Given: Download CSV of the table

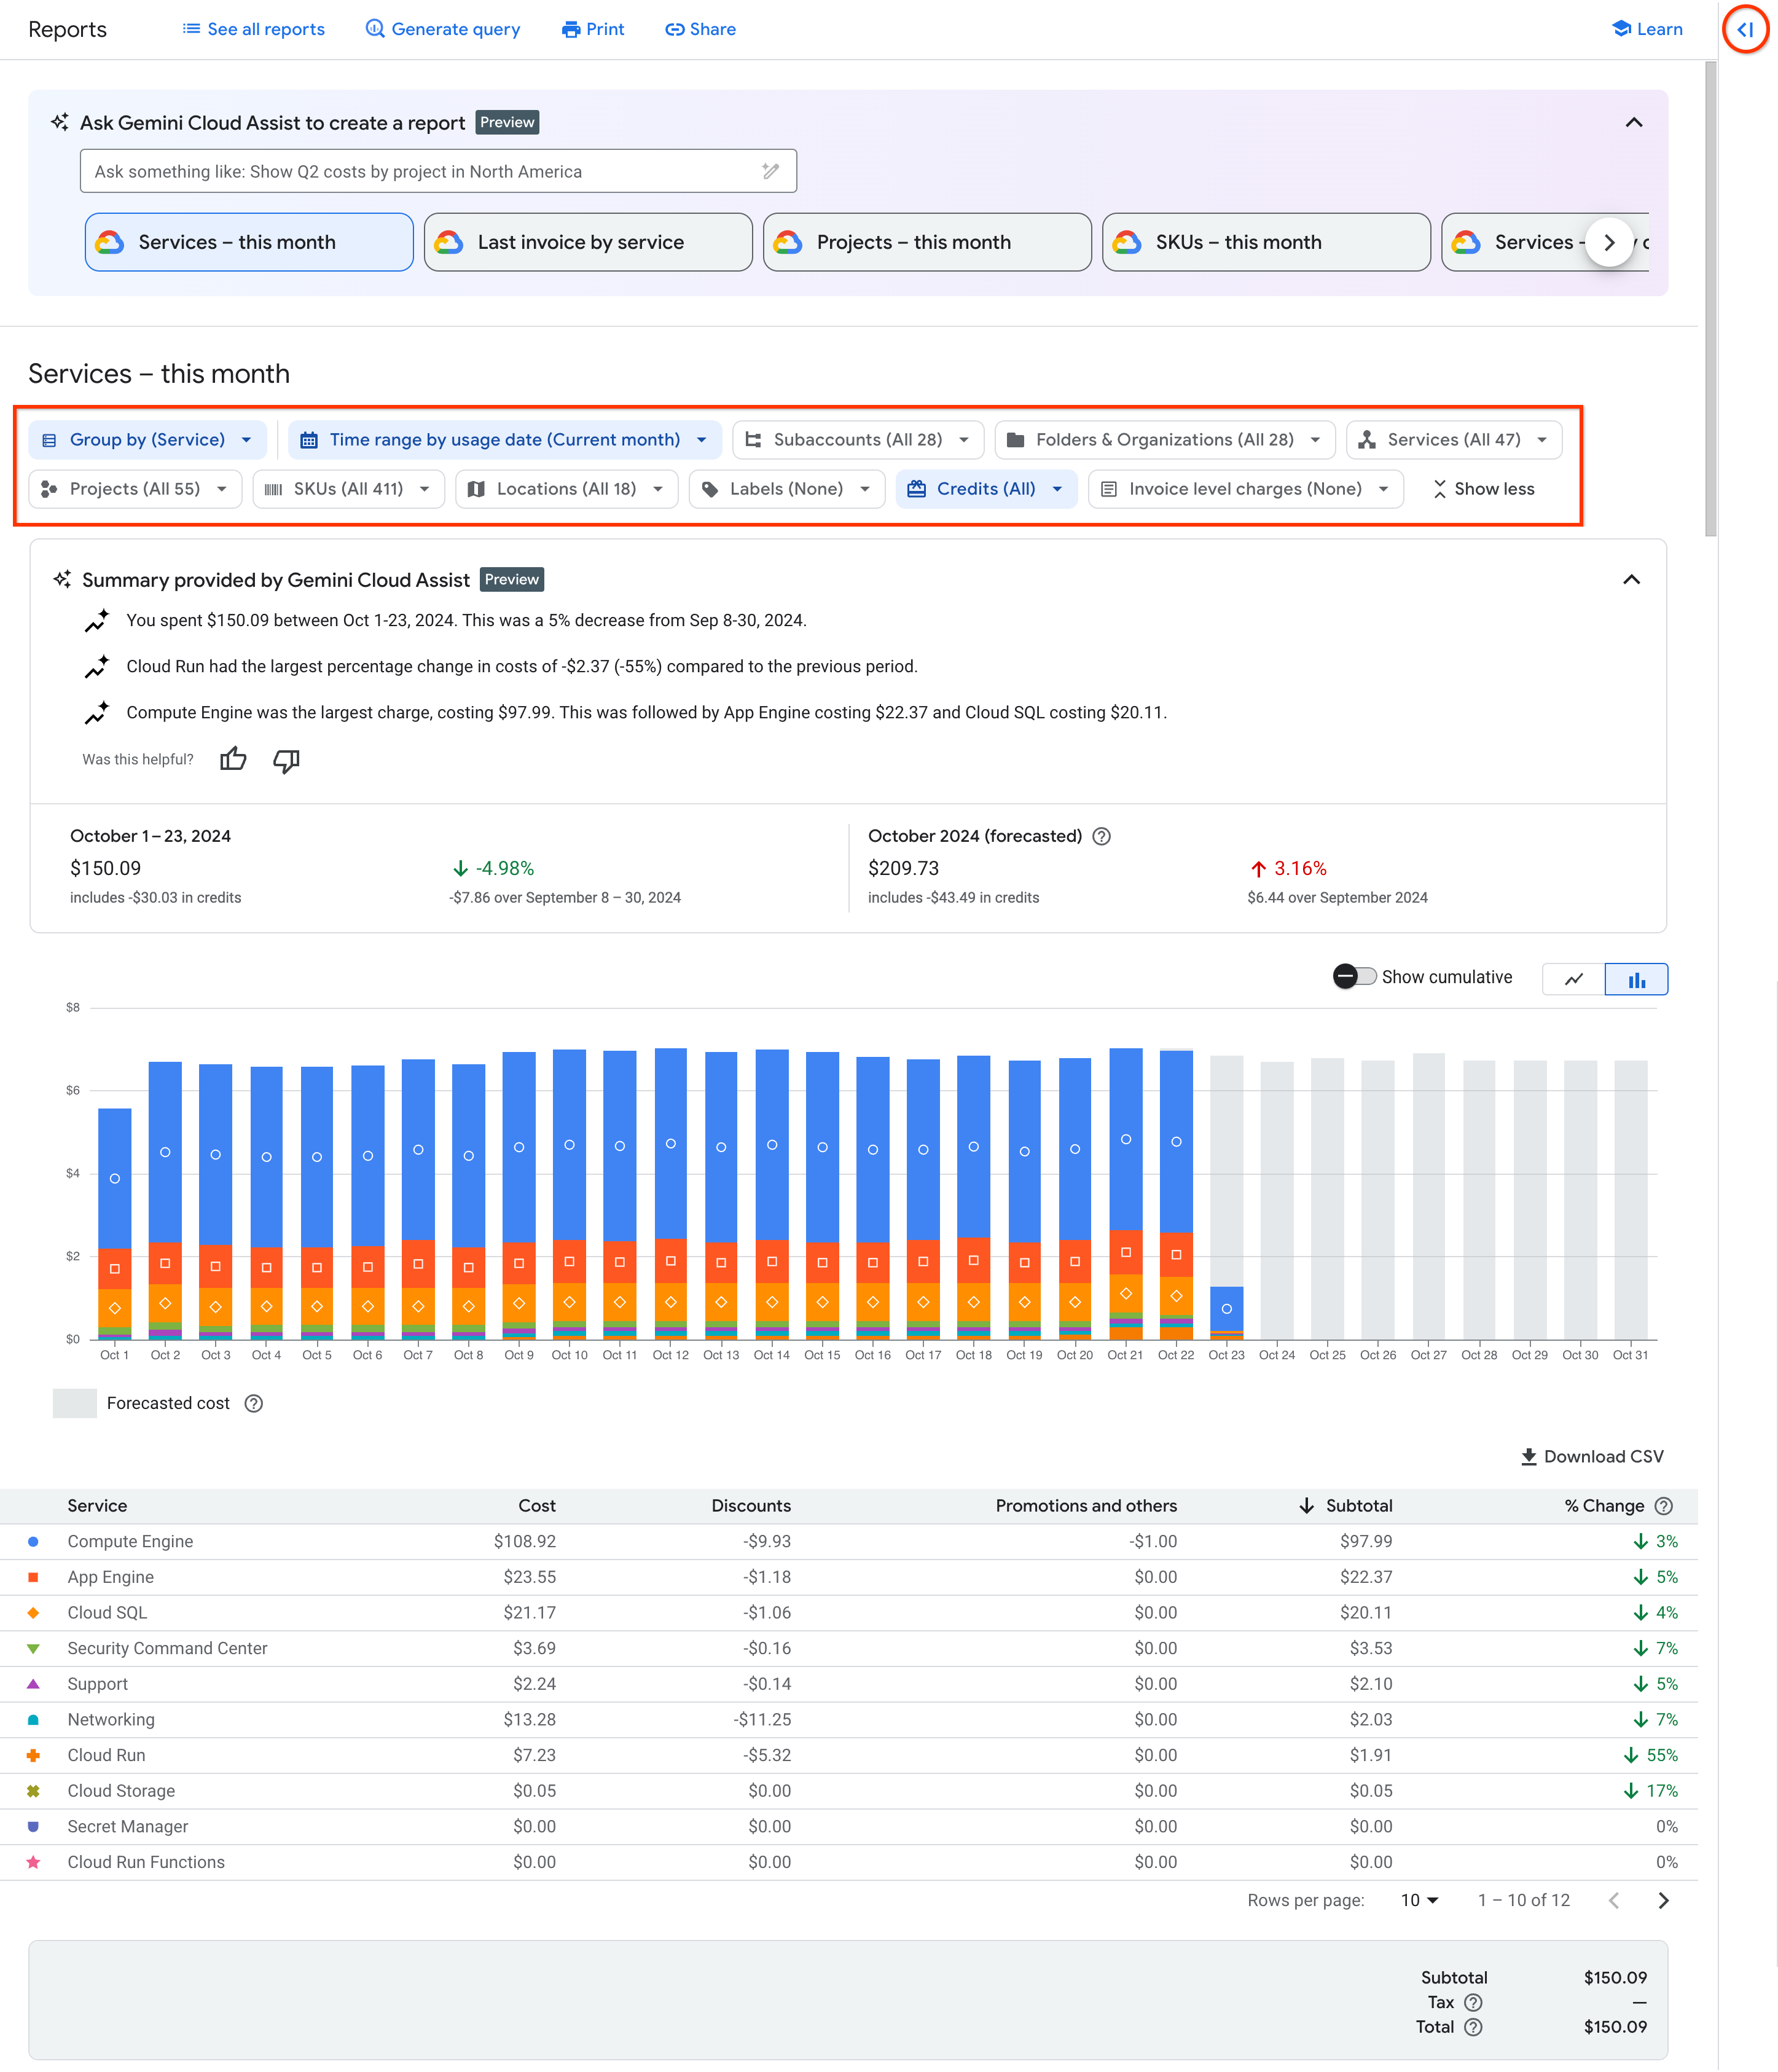Looking at the screenshot, I should click(1592, 1456).
